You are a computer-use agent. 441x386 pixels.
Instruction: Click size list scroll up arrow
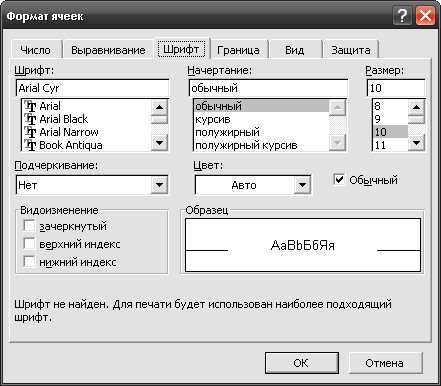click(416, 107)
